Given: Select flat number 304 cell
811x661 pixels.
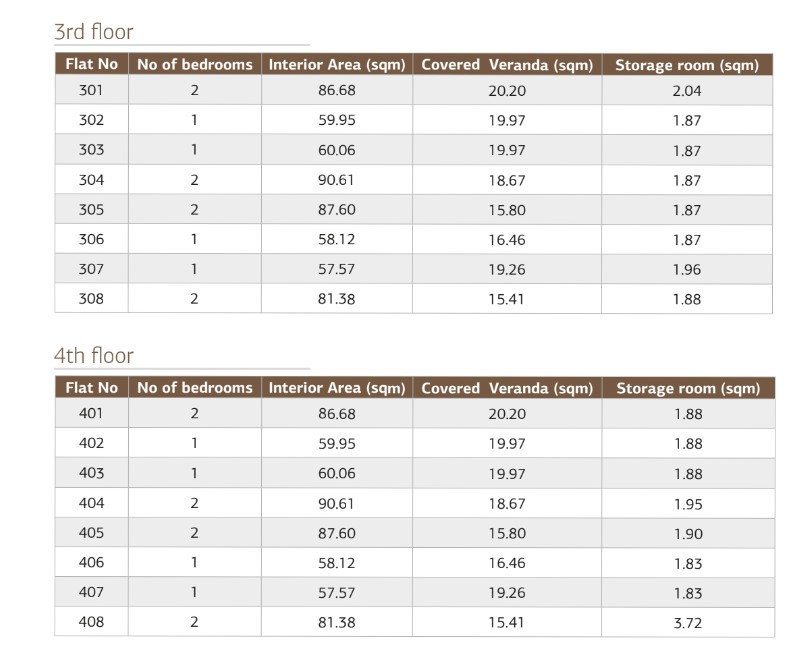Looking at the screenshot, I should tap(91, 179).
